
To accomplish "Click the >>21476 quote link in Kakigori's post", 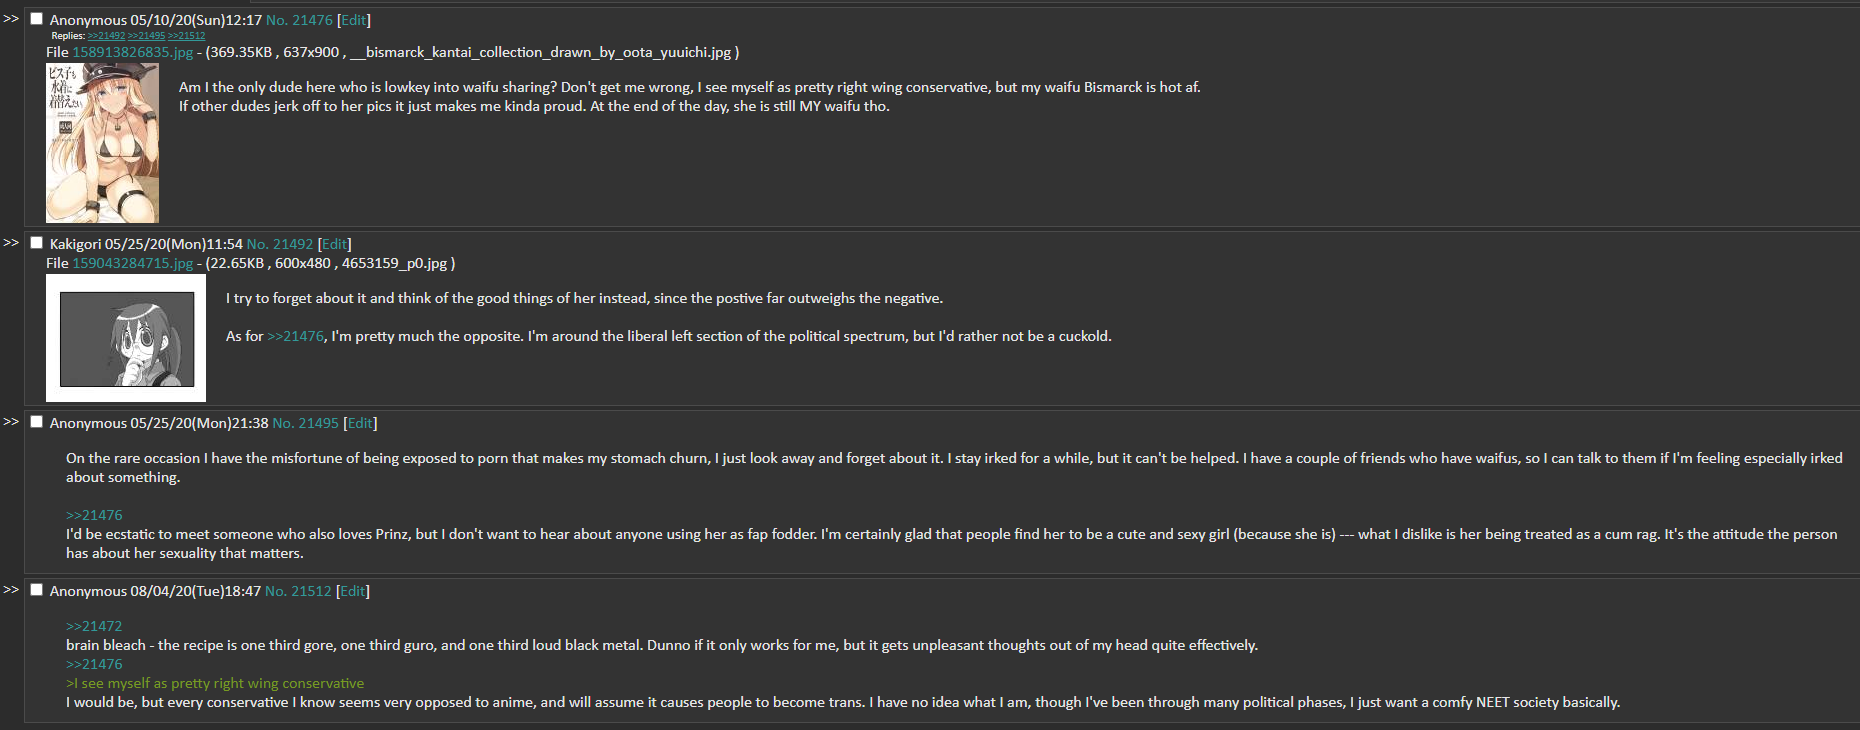I will (295, 336).
